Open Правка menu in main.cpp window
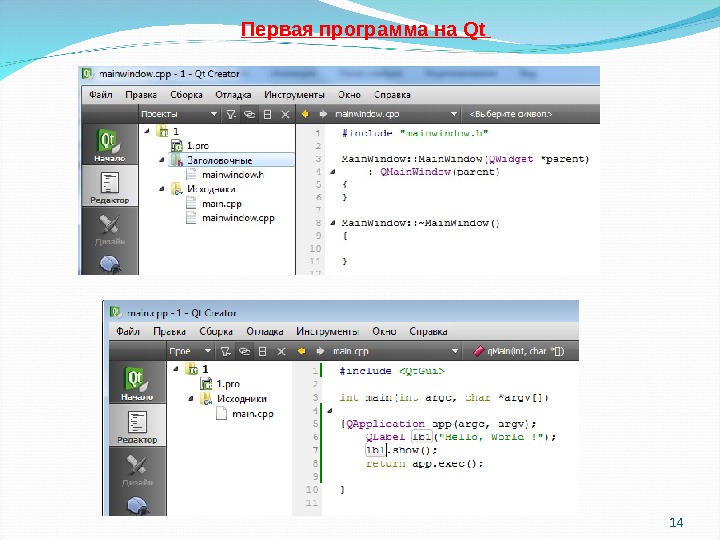 [169, 331]
